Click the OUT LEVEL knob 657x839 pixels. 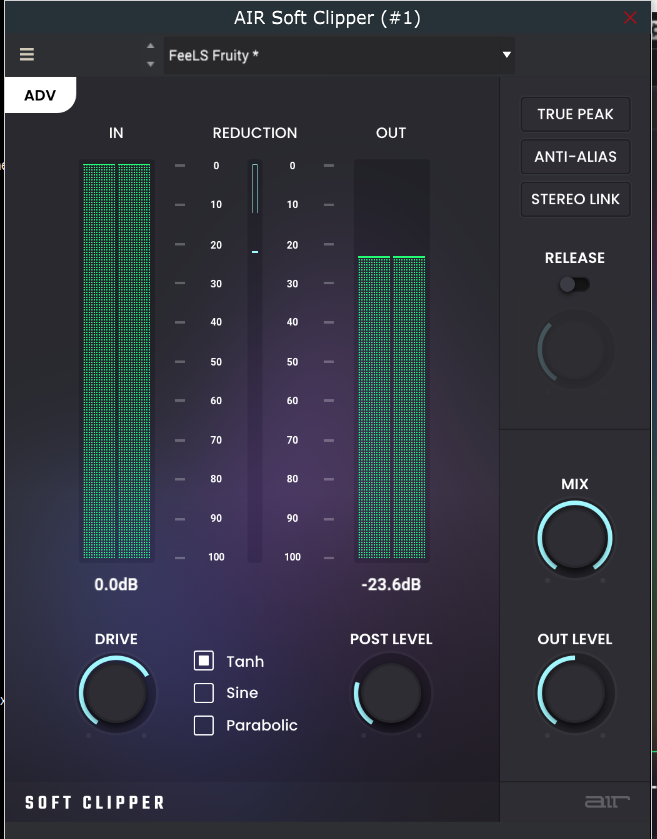pyautogui.click(x=575, y=693)
